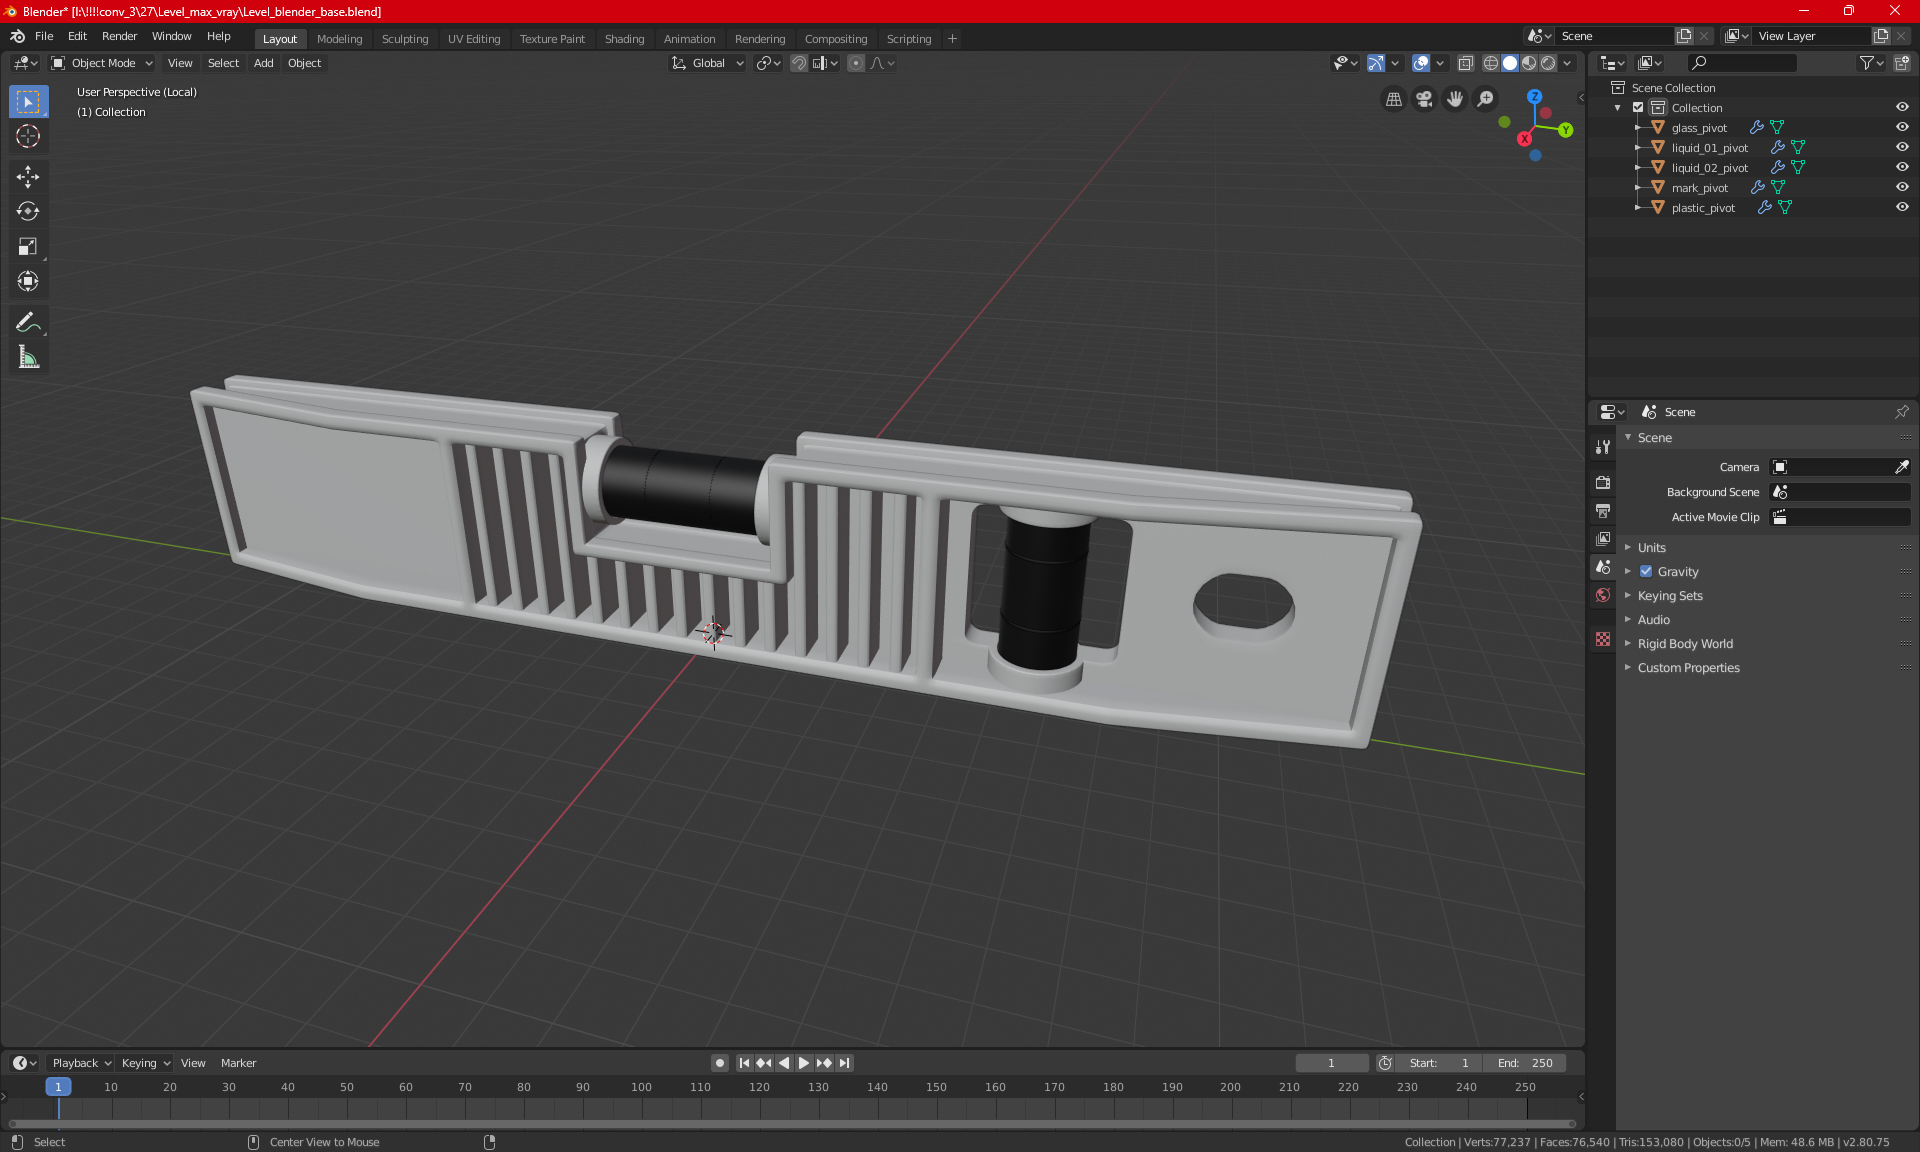1920x1152 pixels.
Task: Choose the Measure tool
Action: 28,357
